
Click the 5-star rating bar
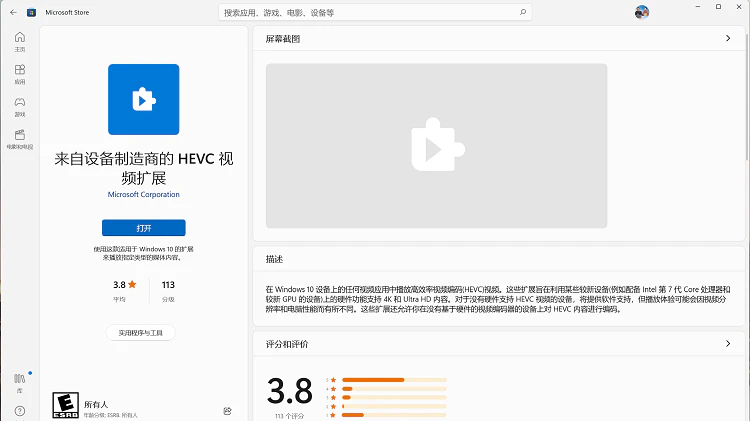point(394,380)
